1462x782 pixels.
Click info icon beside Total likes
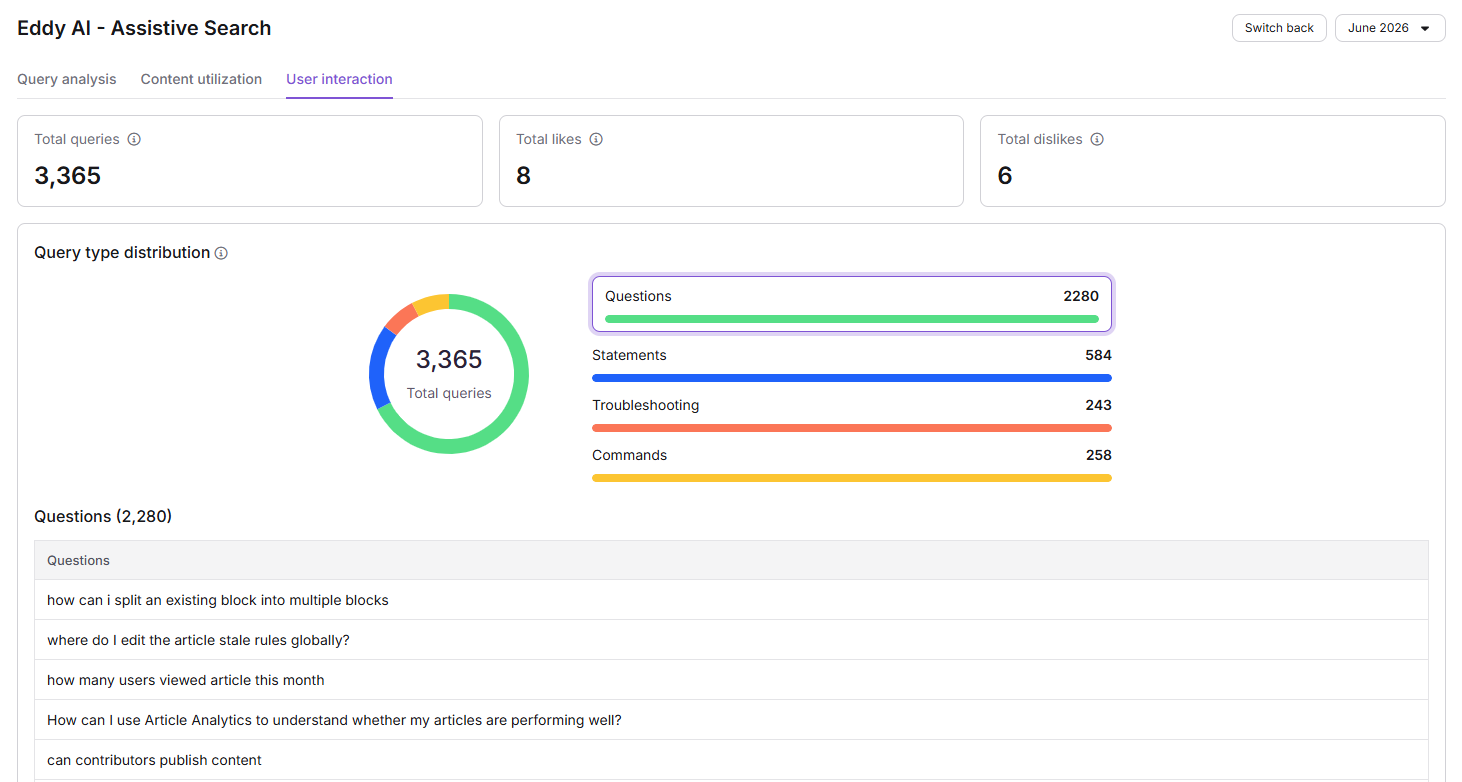(596, 139)
